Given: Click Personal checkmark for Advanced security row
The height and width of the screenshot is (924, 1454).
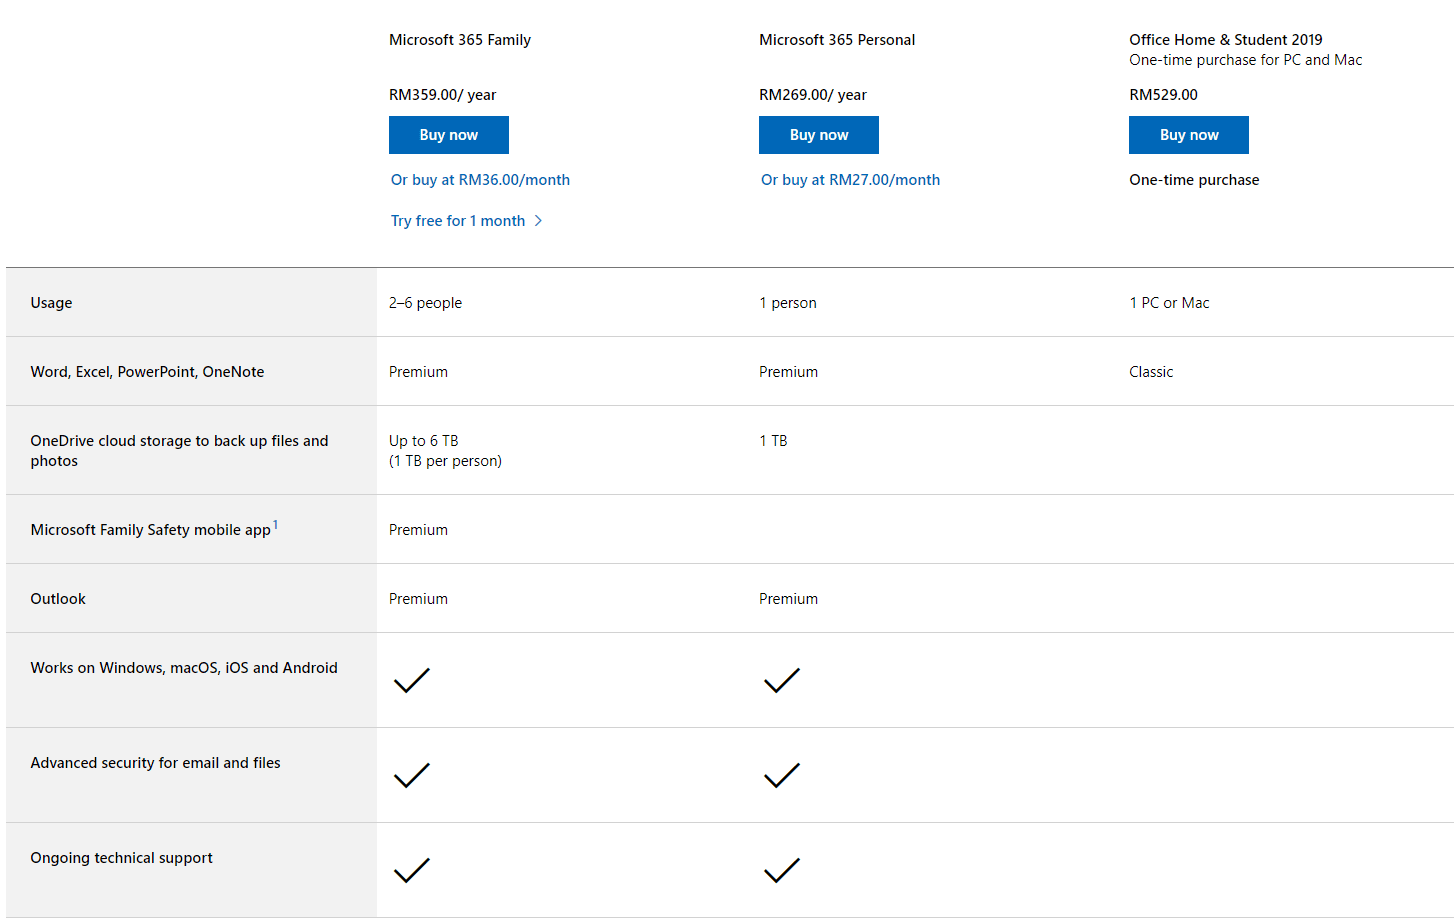Looking at the screenshot, I should tap(781, 775).
